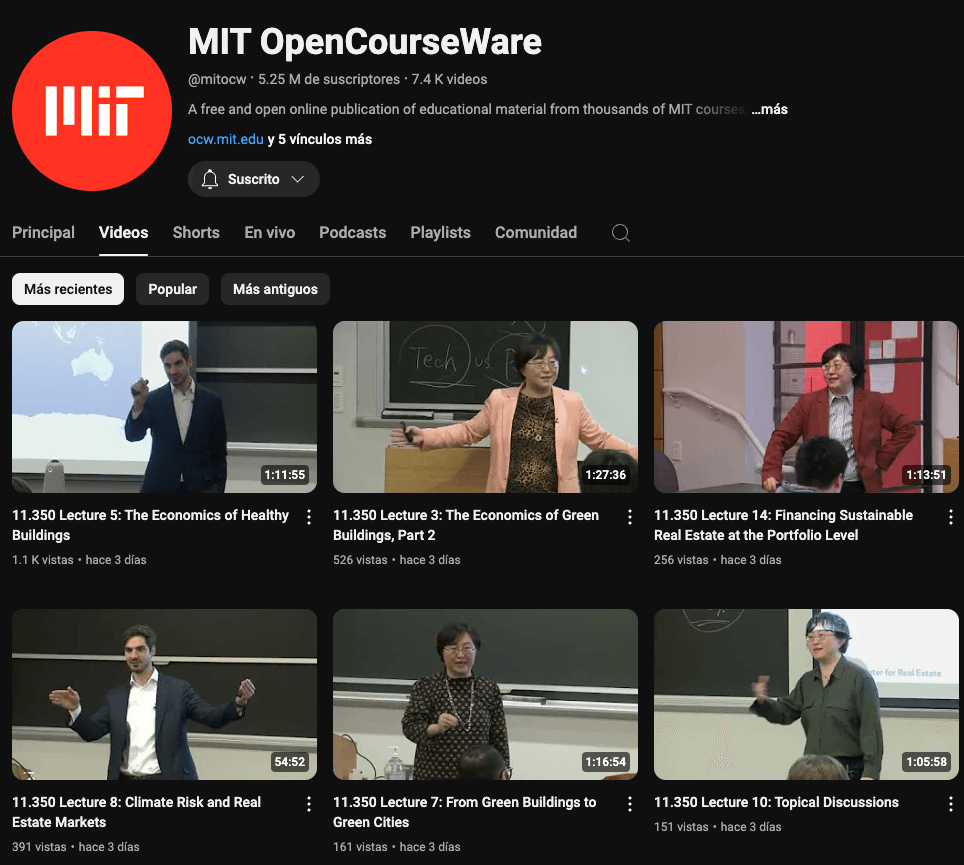Open the Podcasts tab
Viewport: 964px width, 865px height.
click(352, 232)
